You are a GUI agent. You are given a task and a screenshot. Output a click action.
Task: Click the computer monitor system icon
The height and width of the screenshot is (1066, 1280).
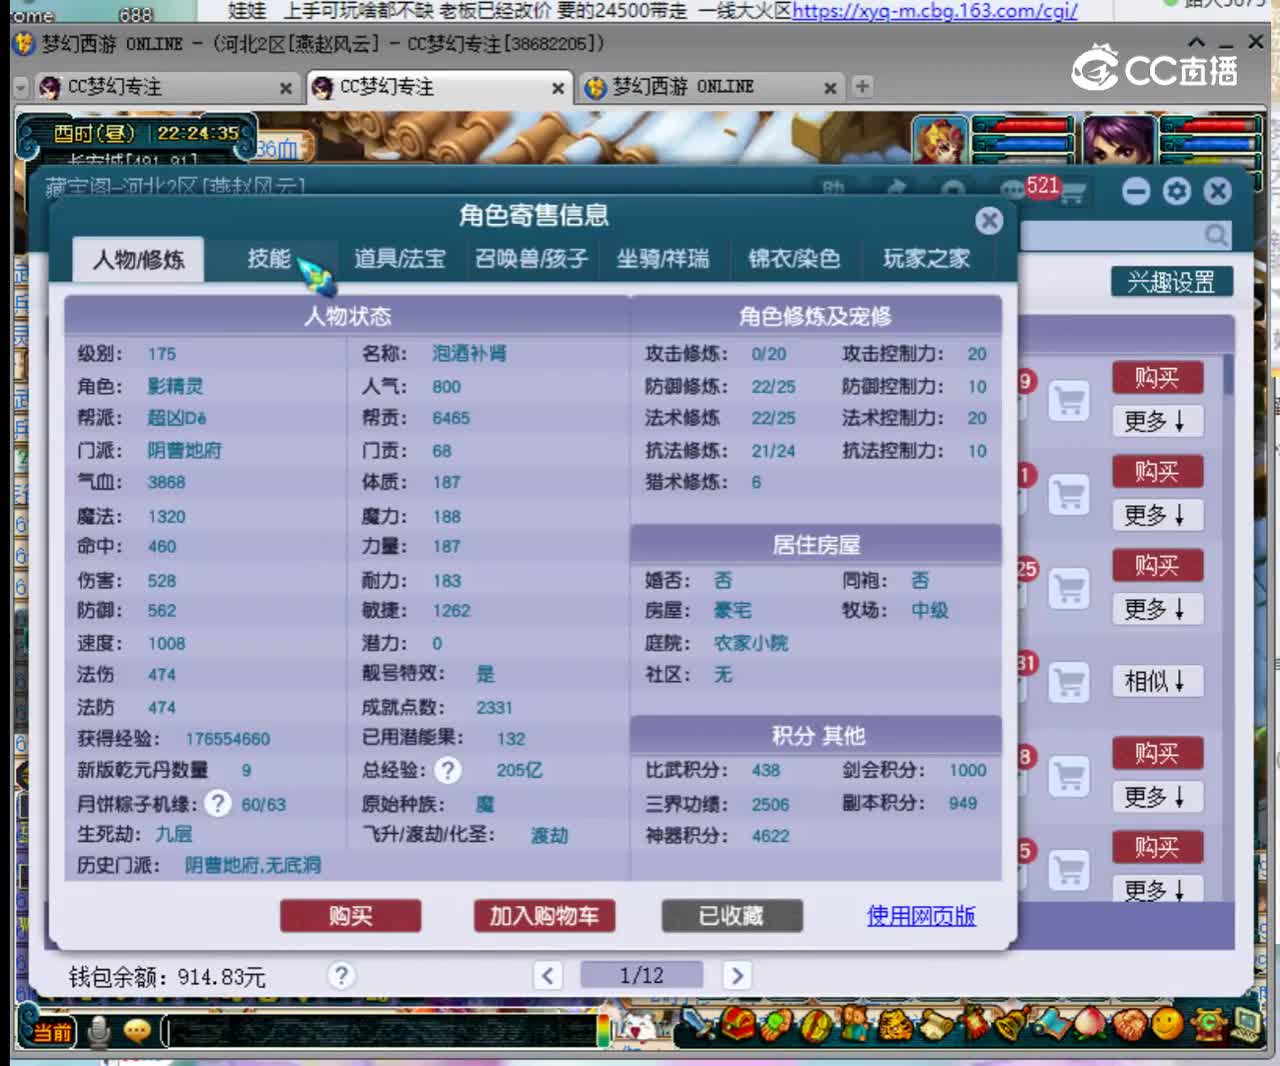(x=1246, y=1024)
